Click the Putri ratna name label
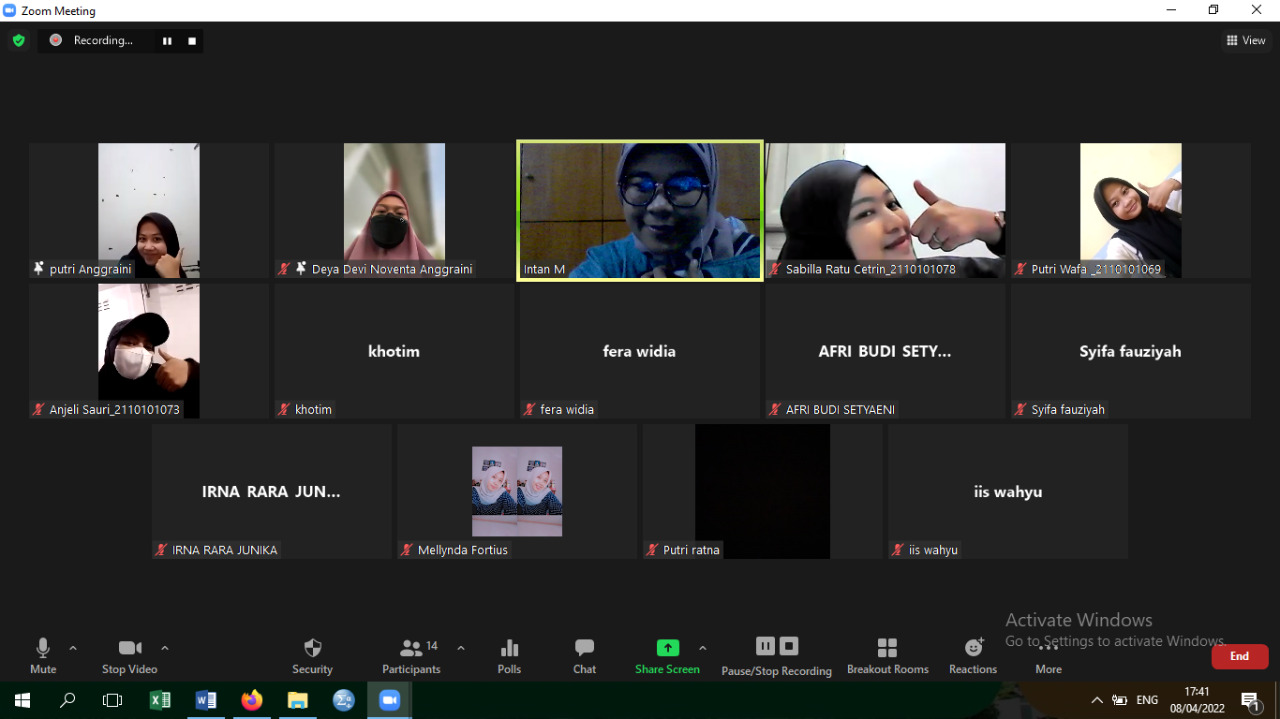 (x=691, y=550)
